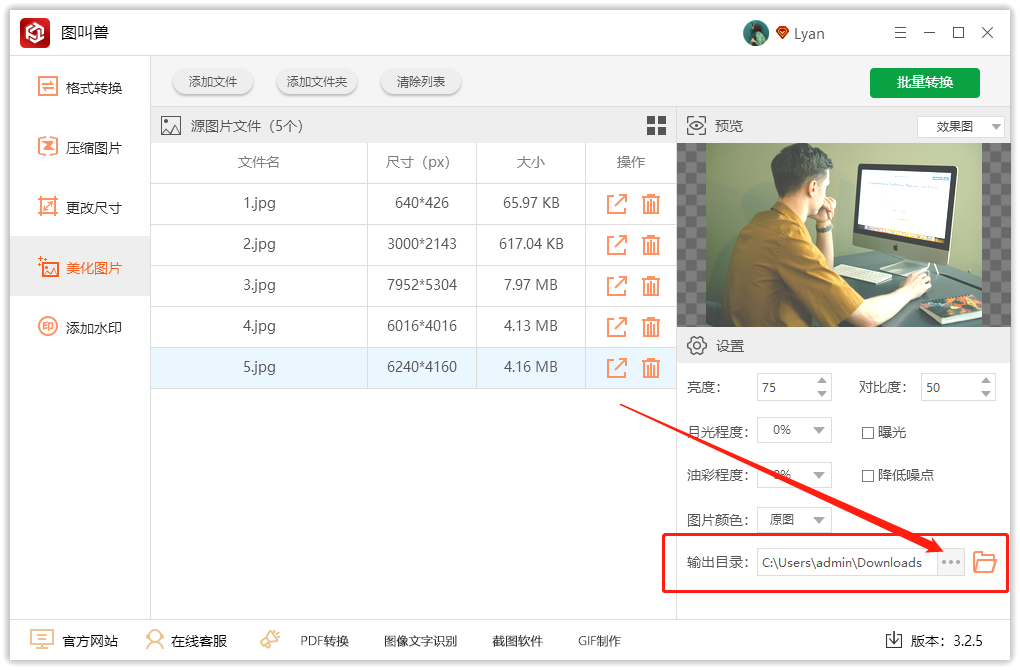Click the browse dots for output directory
The image size is (1020, 670).
click(951, 562)
